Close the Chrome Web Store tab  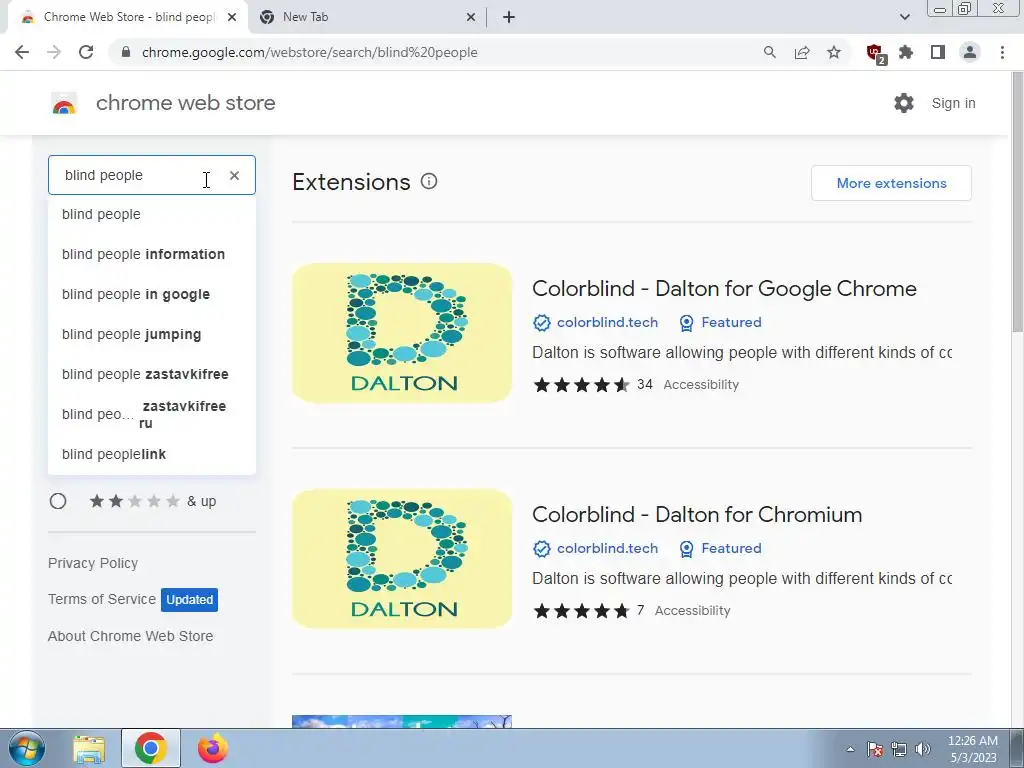[x=232, y=17]
